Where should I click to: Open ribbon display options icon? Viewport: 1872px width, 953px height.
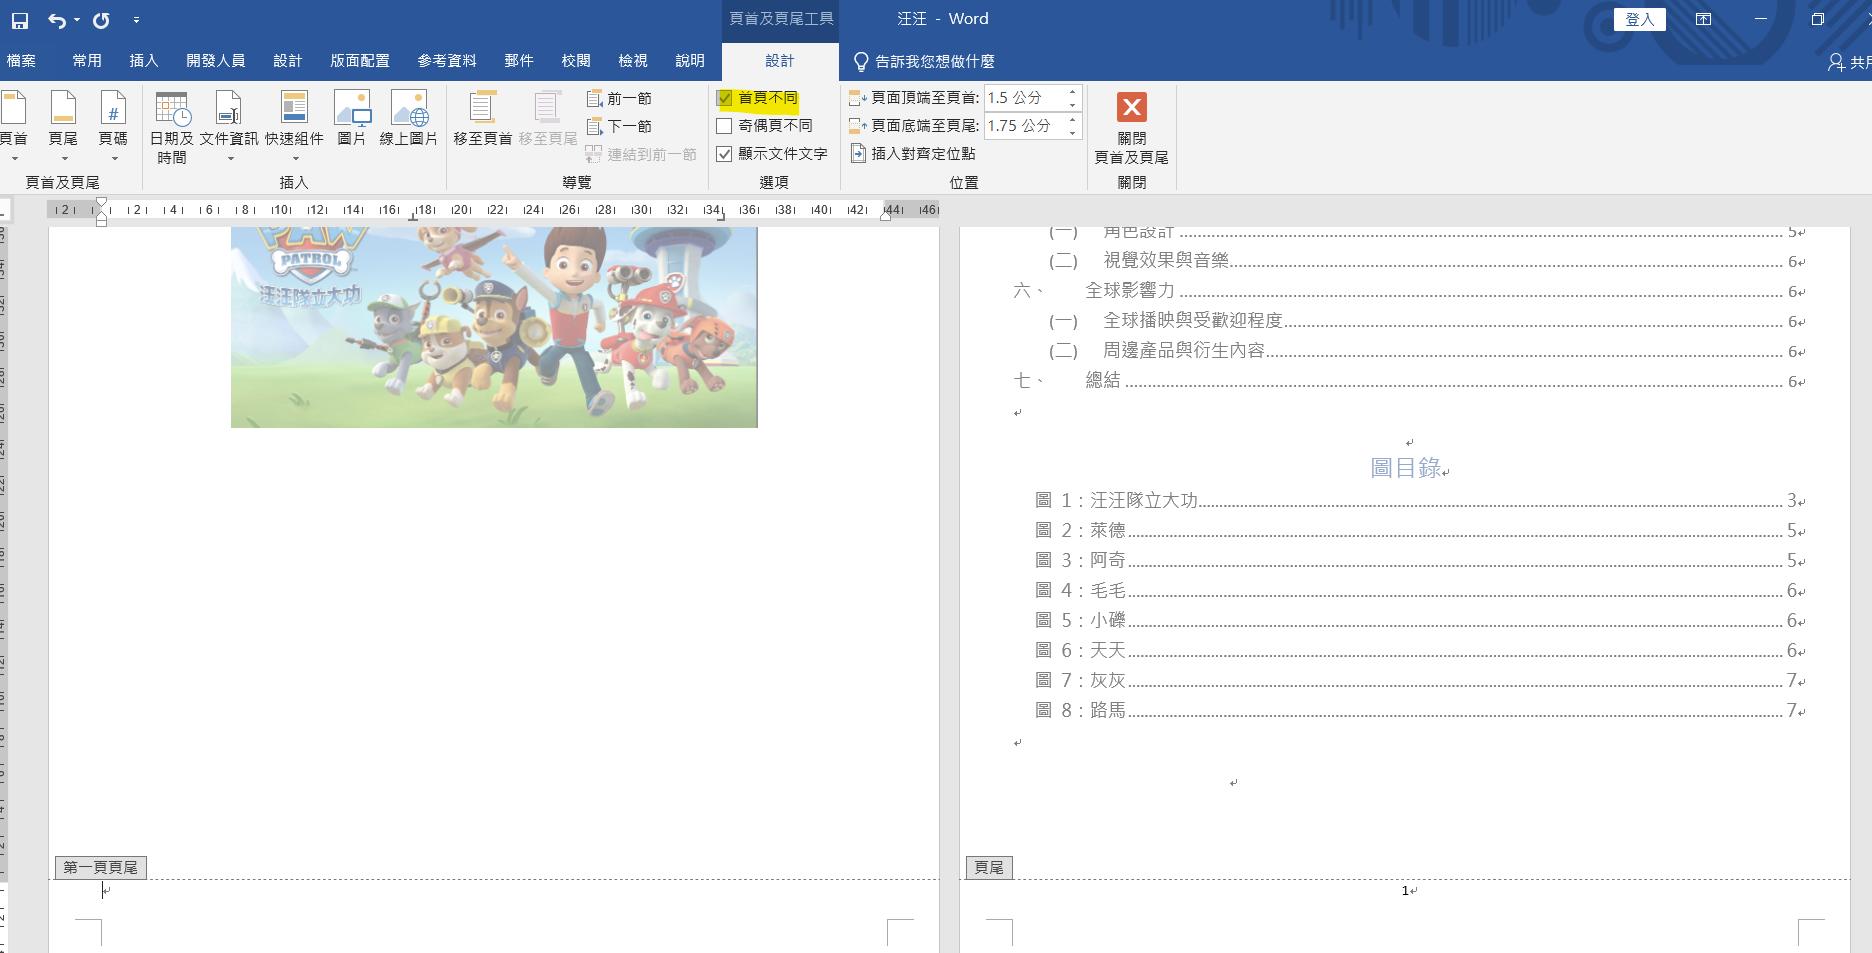(x=1703, y=19)
